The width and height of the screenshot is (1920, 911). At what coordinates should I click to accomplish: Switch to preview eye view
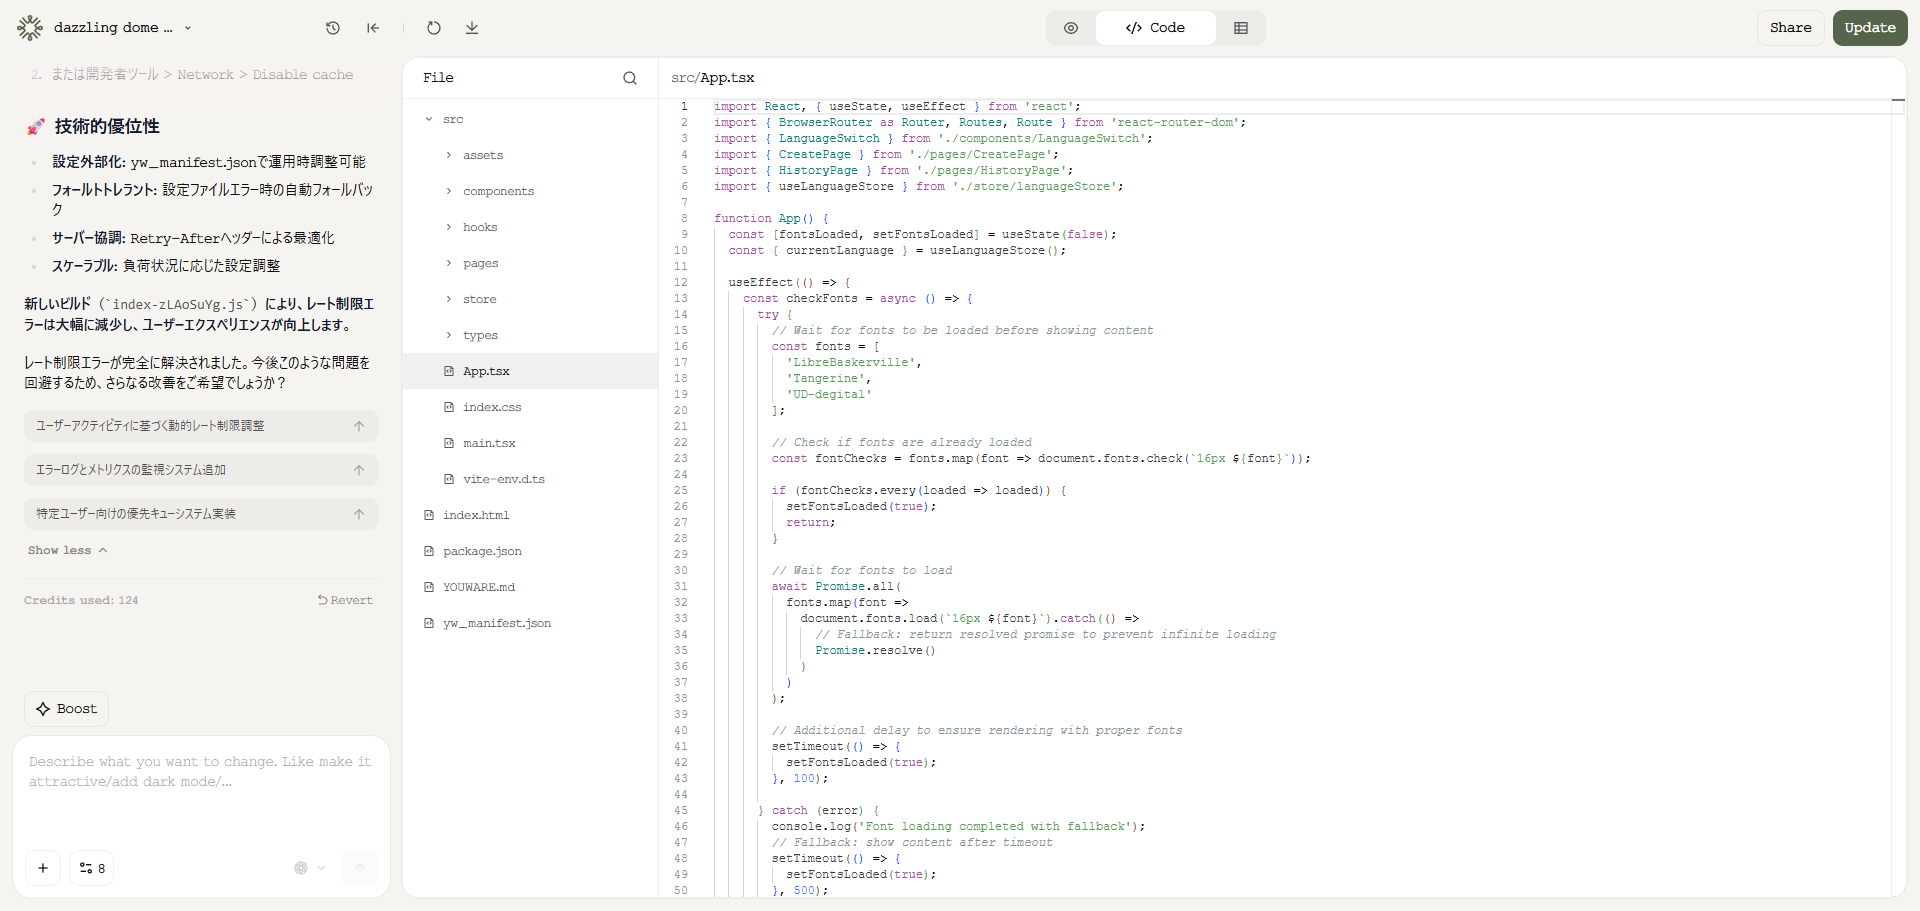(x=1071, y=28)
